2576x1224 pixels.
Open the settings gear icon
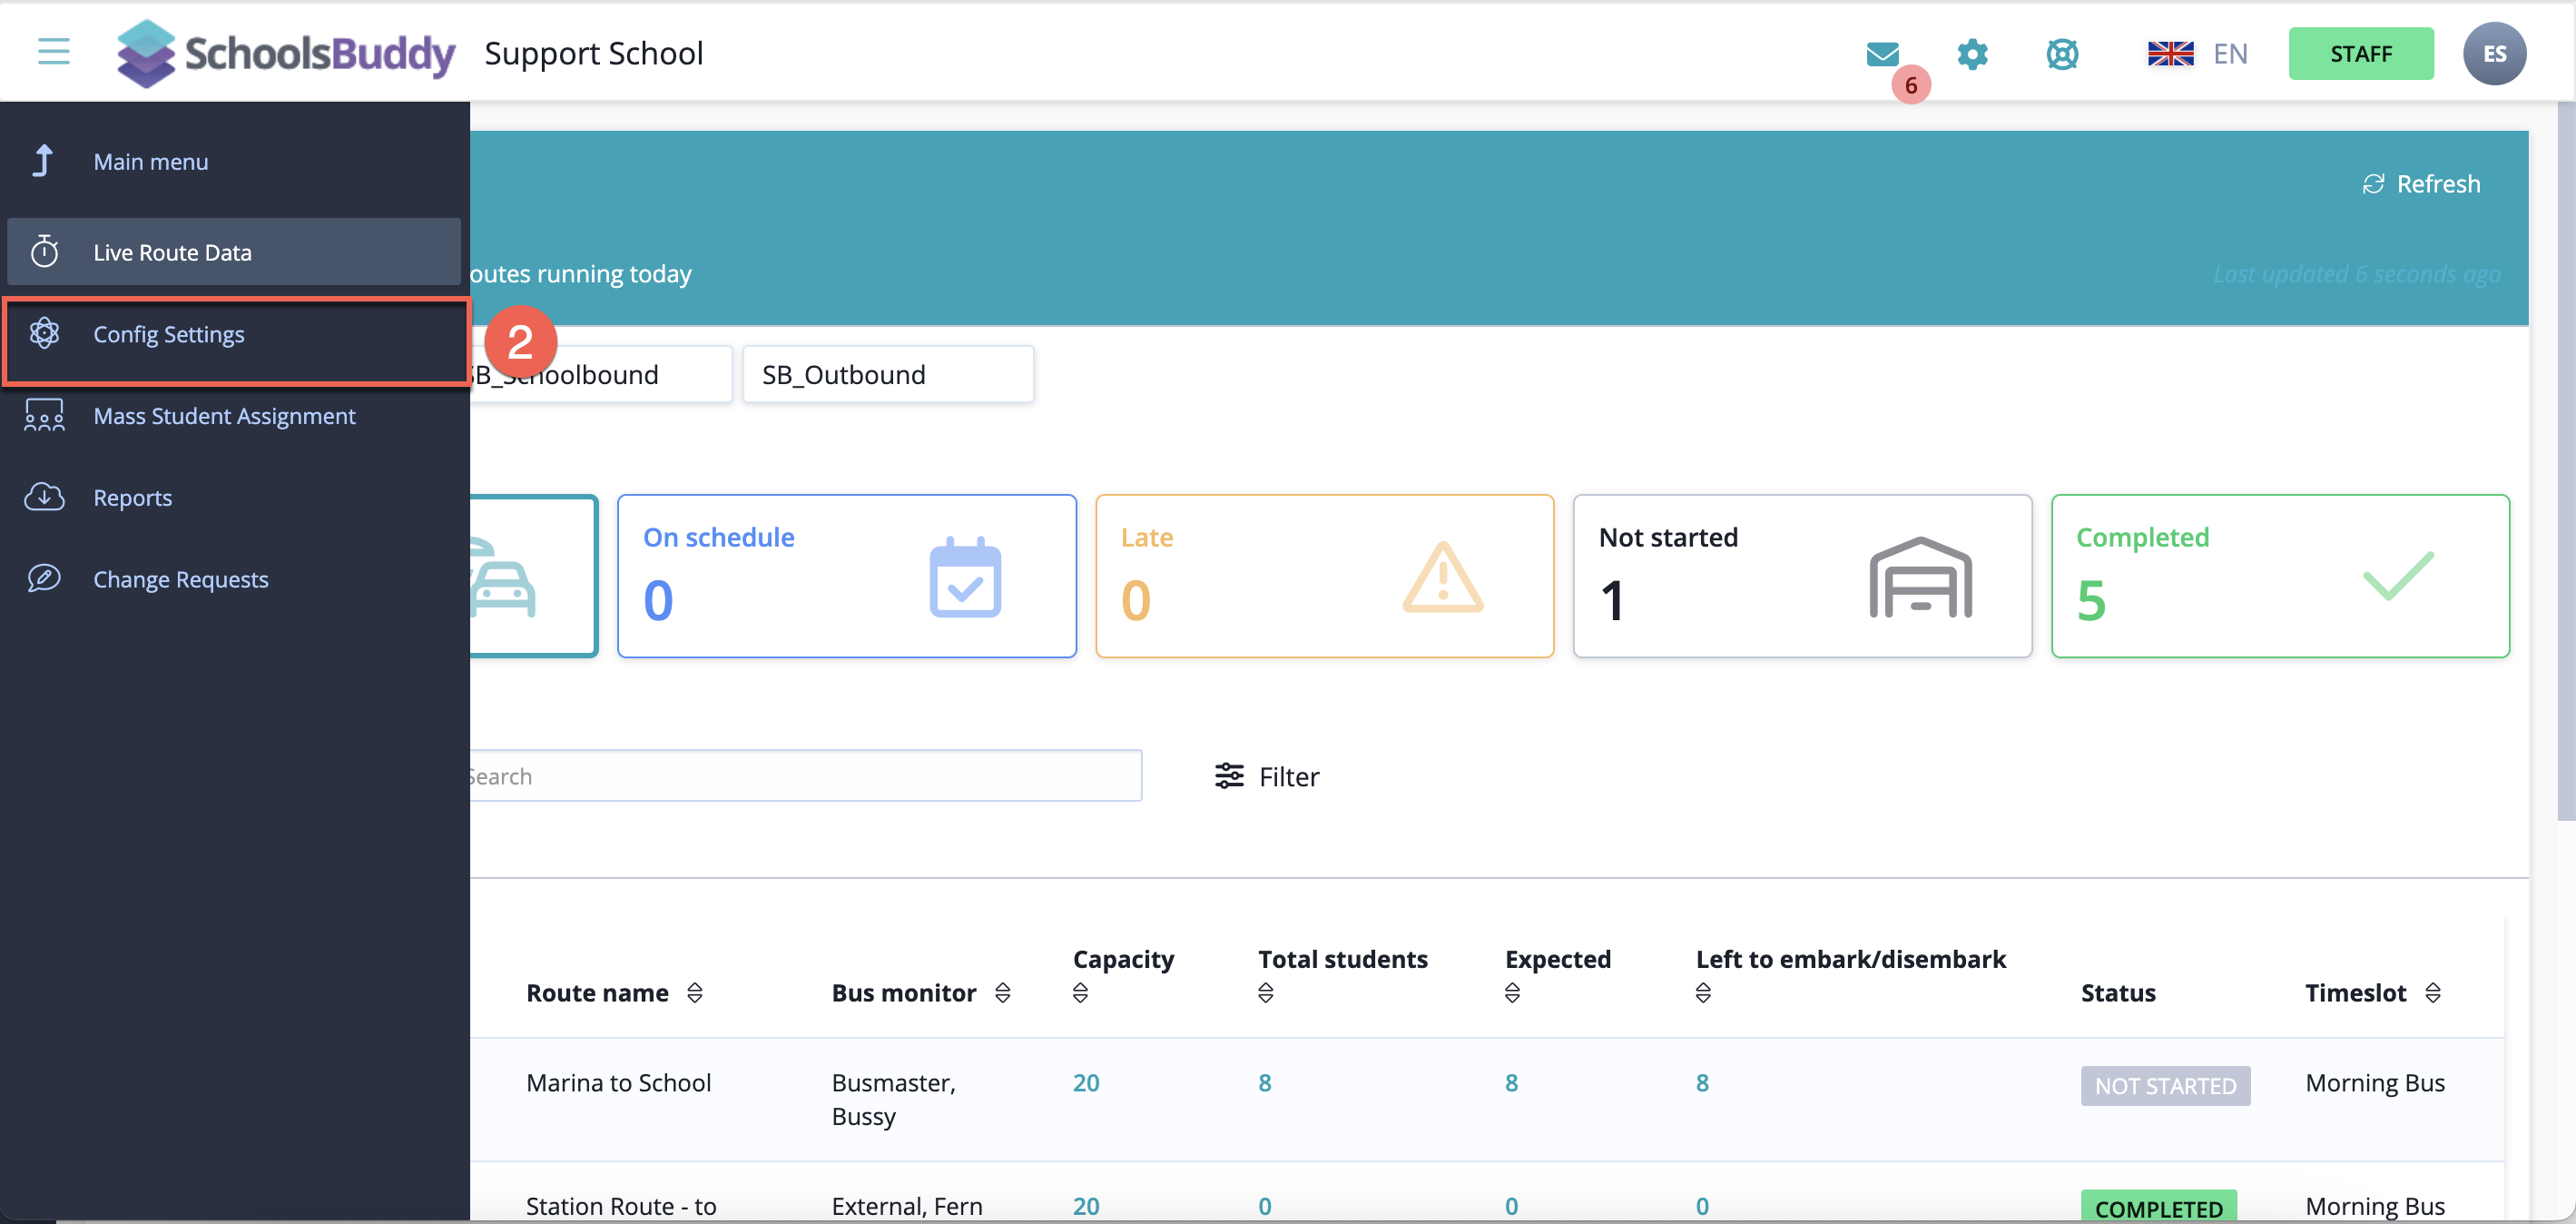1972,54
